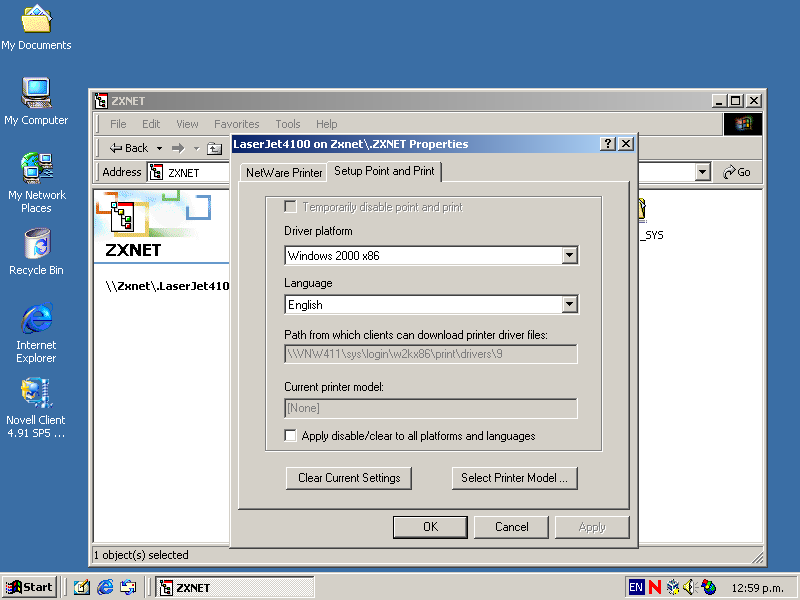
Task: Click the tray icon left of the speaker
Action: (x=673, y=587)
